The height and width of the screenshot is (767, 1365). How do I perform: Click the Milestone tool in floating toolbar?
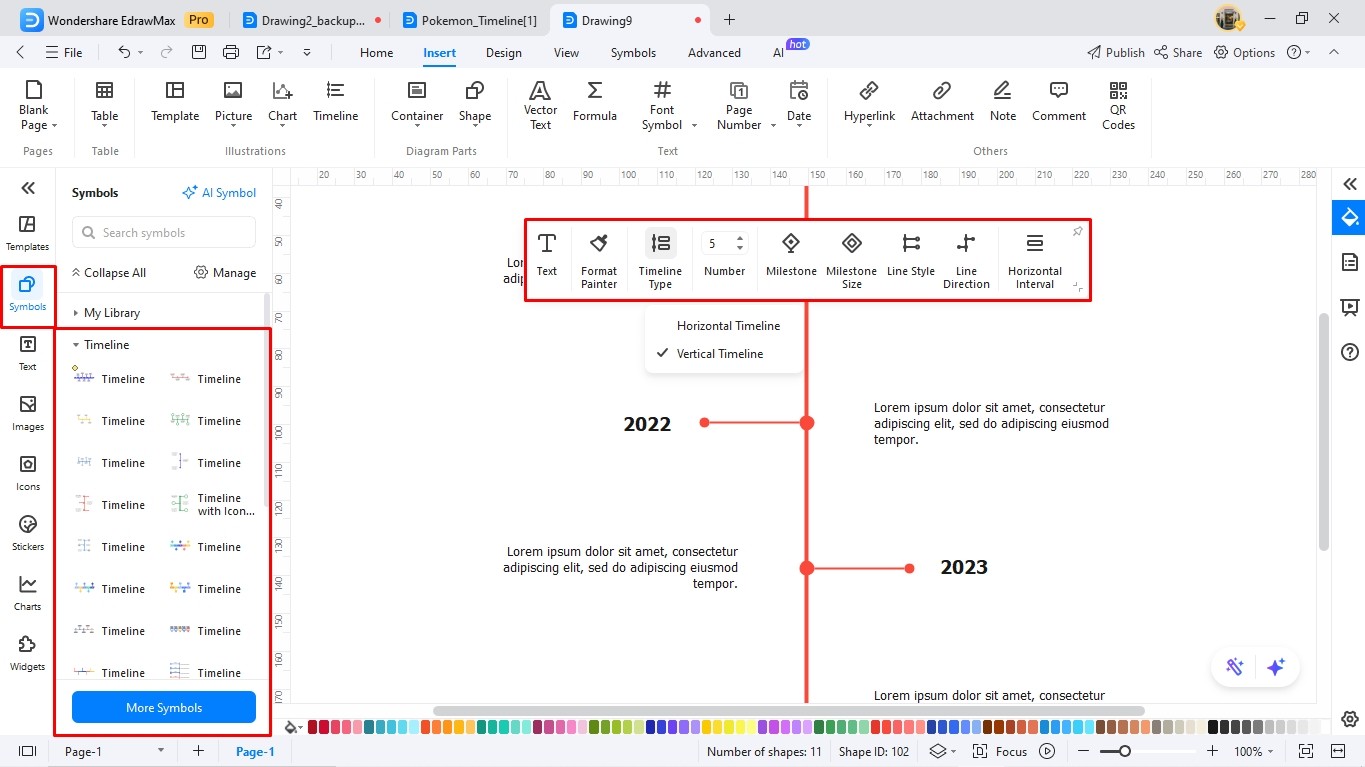(x=791, y=255)
